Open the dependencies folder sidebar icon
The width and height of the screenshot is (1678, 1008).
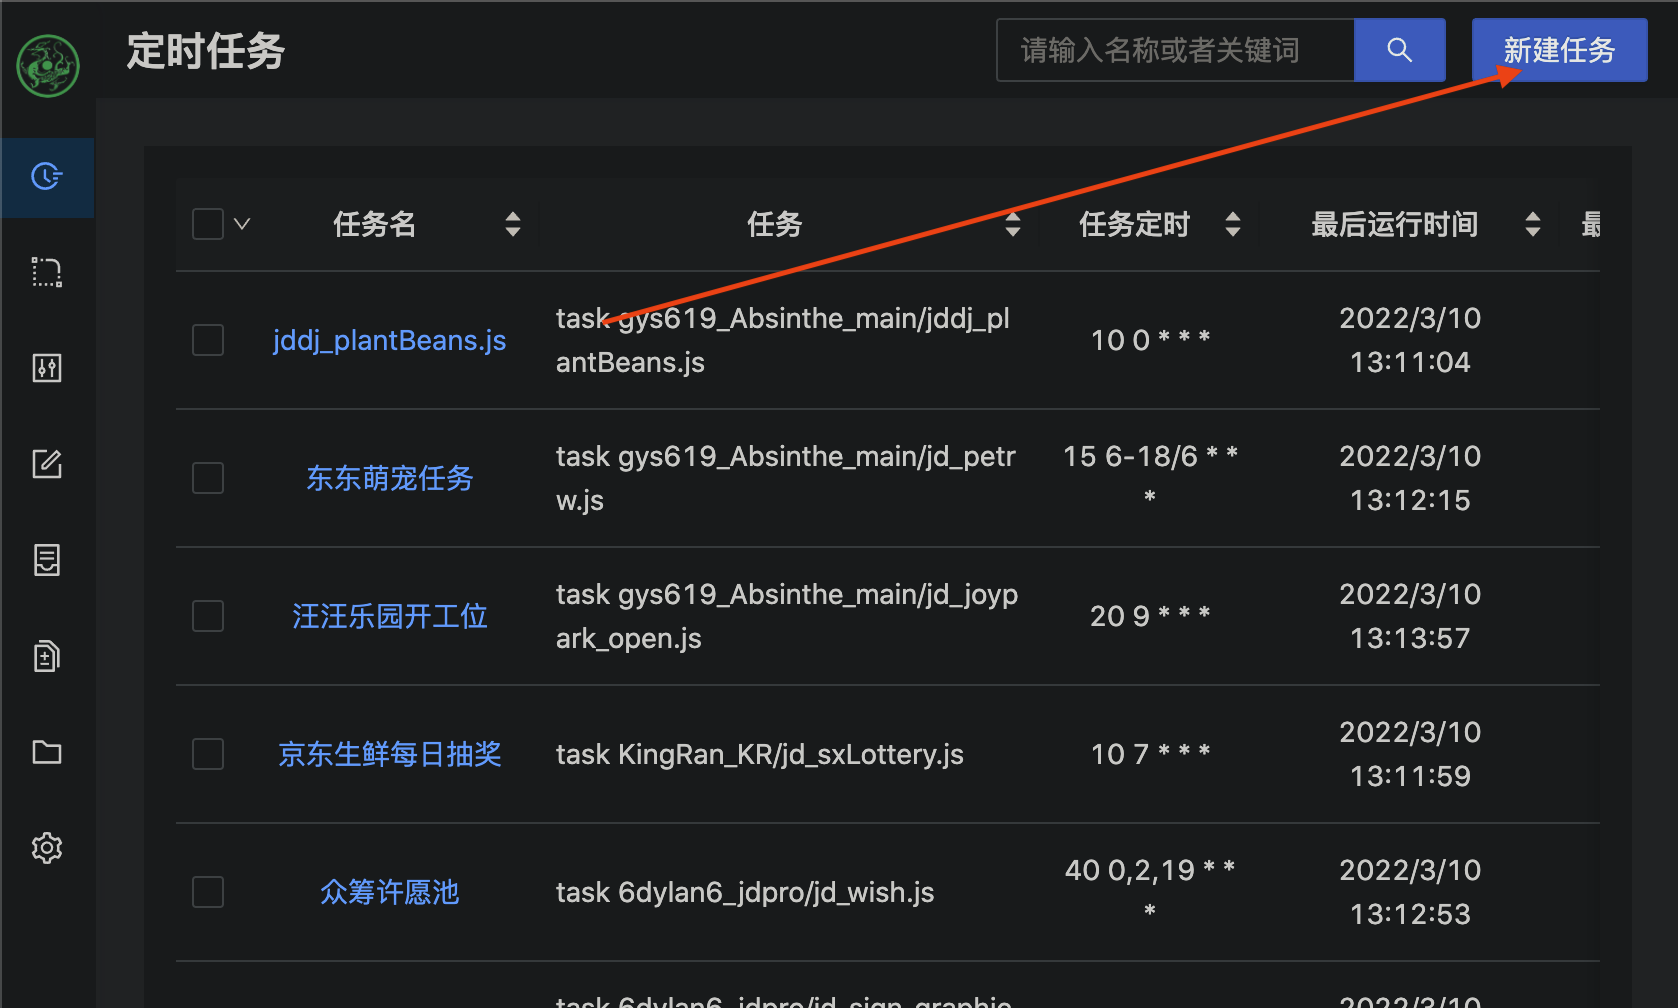click(46, 751)
